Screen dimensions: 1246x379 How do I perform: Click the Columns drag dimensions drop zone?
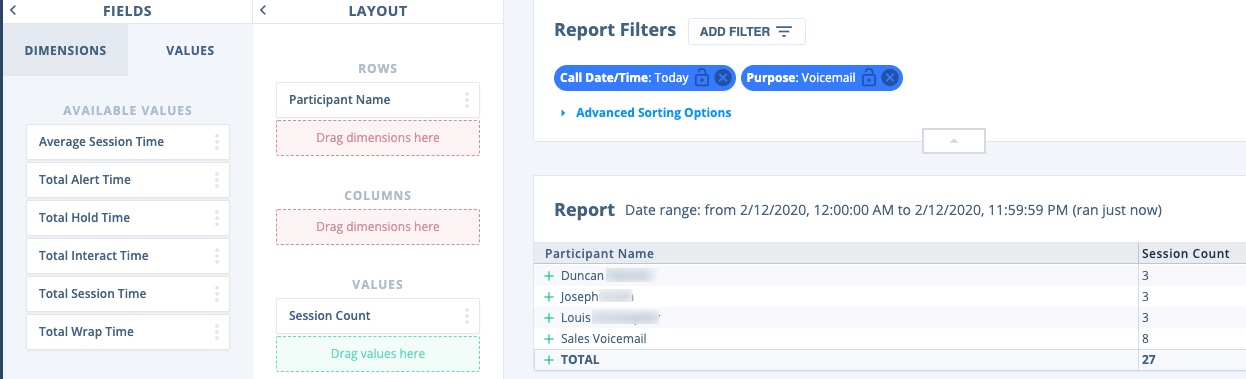[x=378, y=227]
